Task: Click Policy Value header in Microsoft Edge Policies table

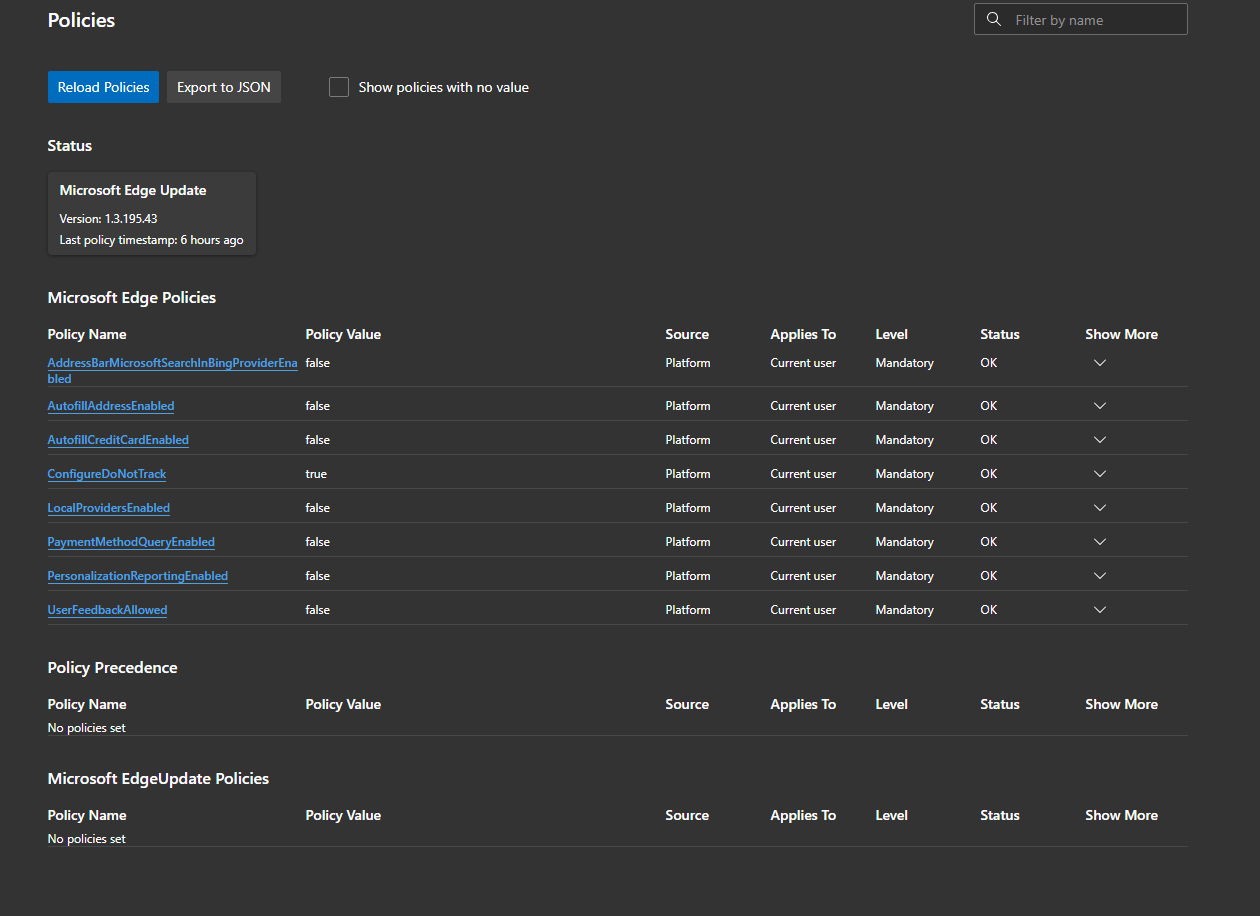Action: pyautogui.click(x=343, y=334)
